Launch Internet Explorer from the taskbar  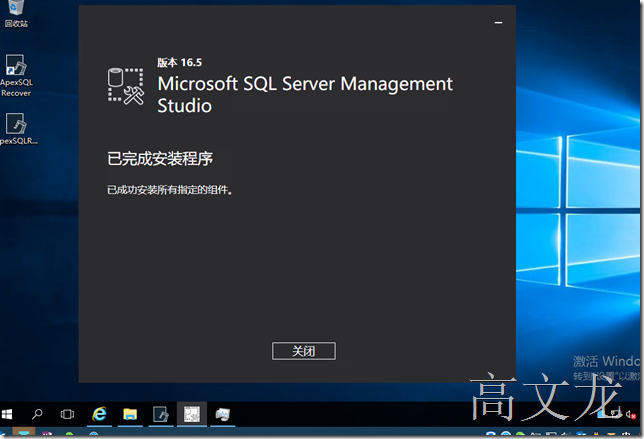(x=99, y=414)
